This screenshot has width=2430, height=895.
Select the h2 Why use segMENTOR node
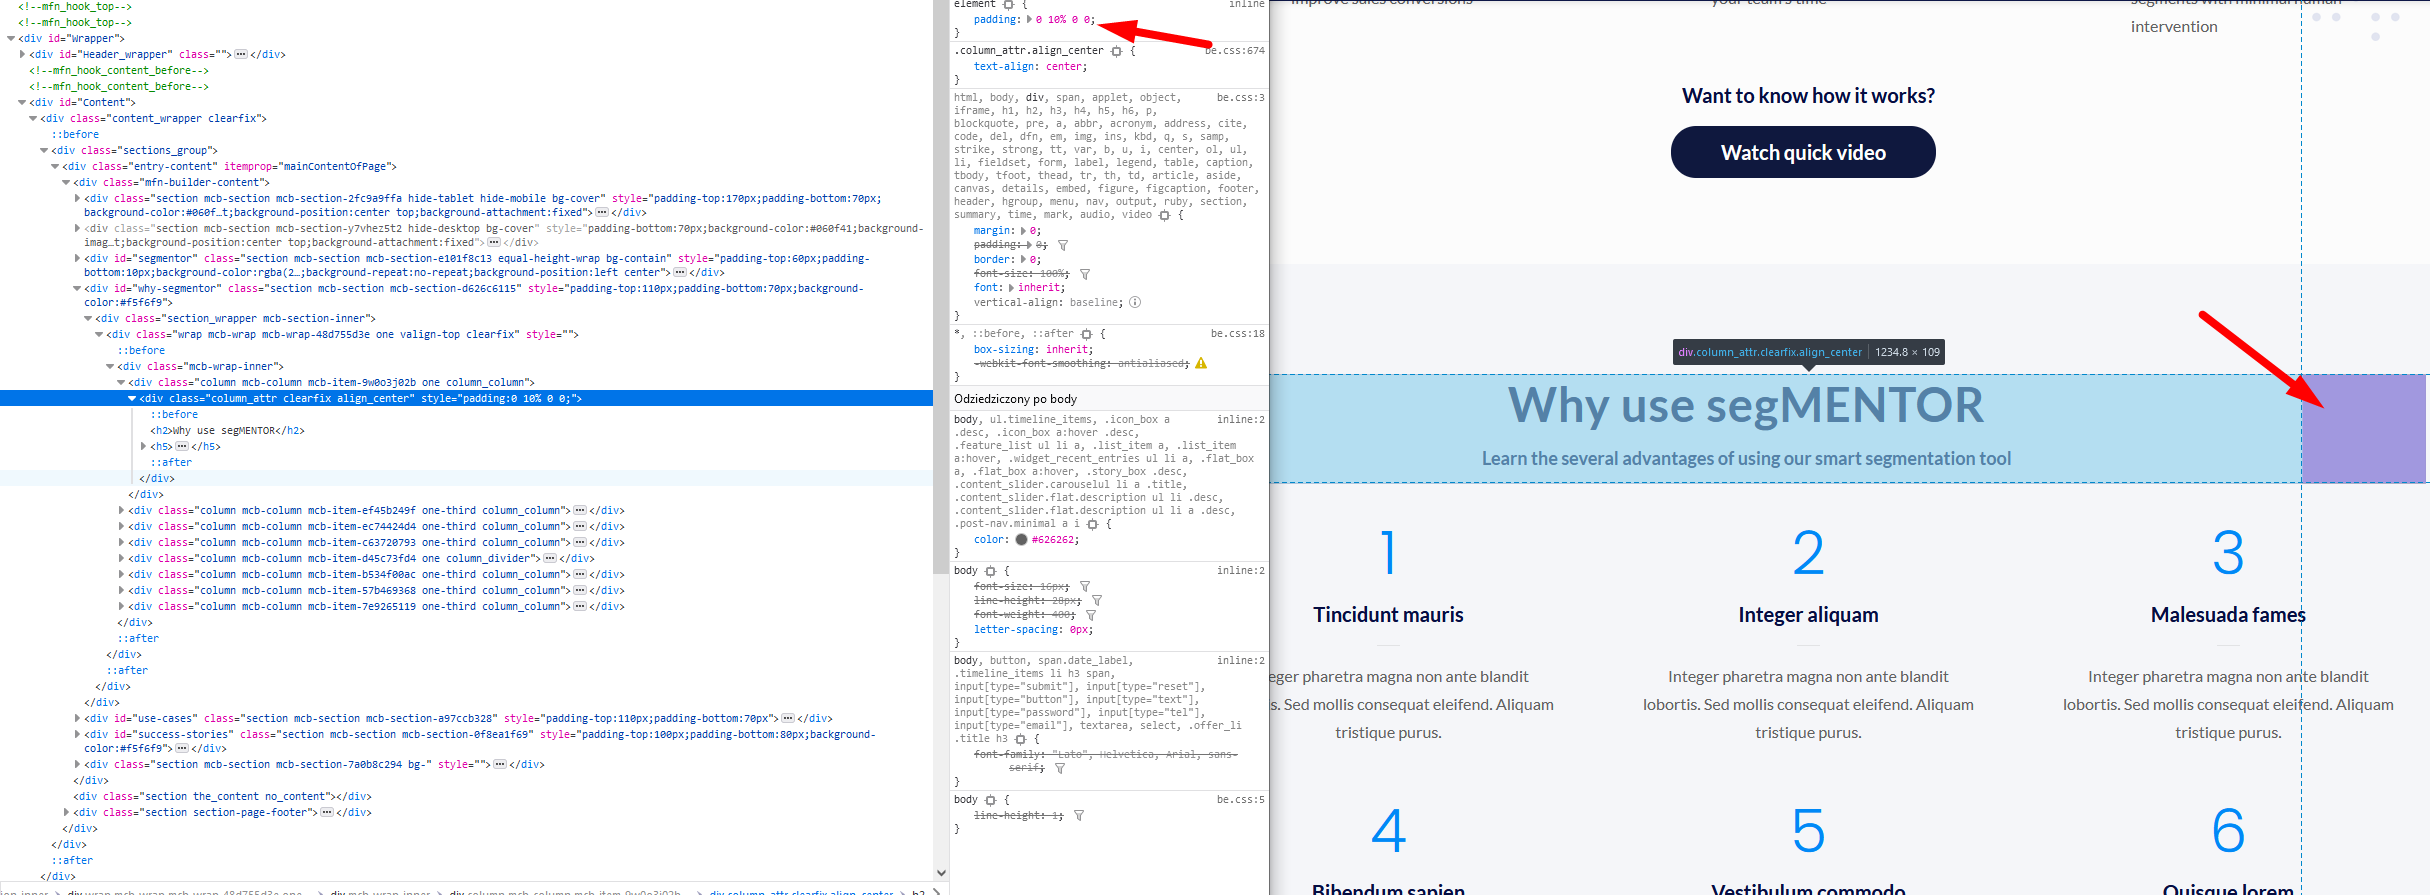pyautogui.click(x=227, y=431)
